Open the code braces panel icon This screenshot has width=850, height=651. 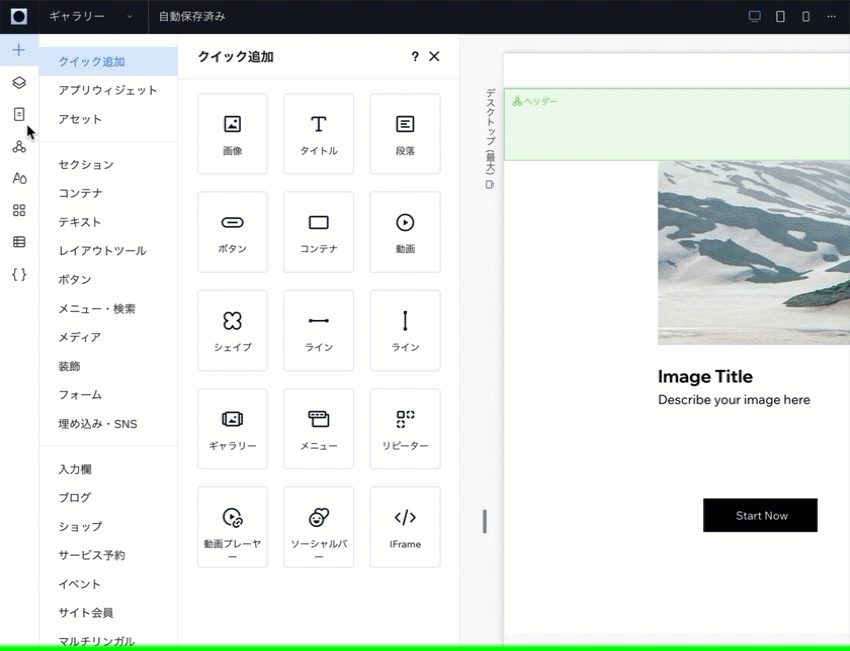coord(19,274)
